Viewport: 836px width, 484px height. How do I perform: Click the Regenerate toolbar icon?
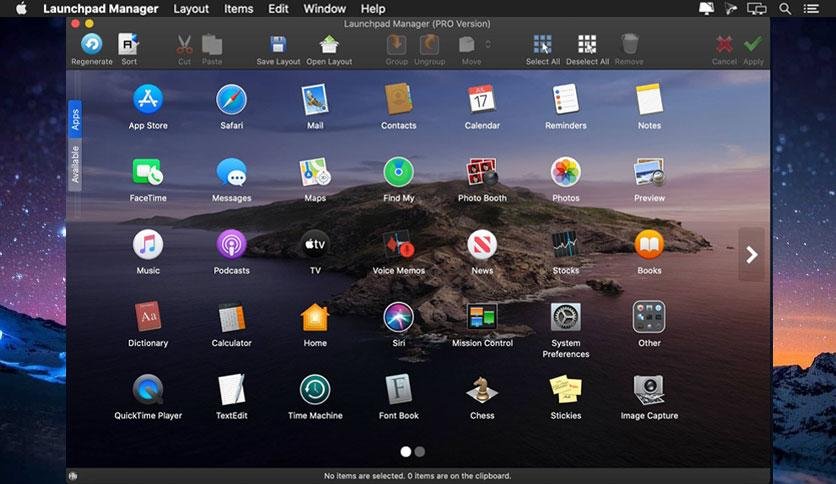92,44
